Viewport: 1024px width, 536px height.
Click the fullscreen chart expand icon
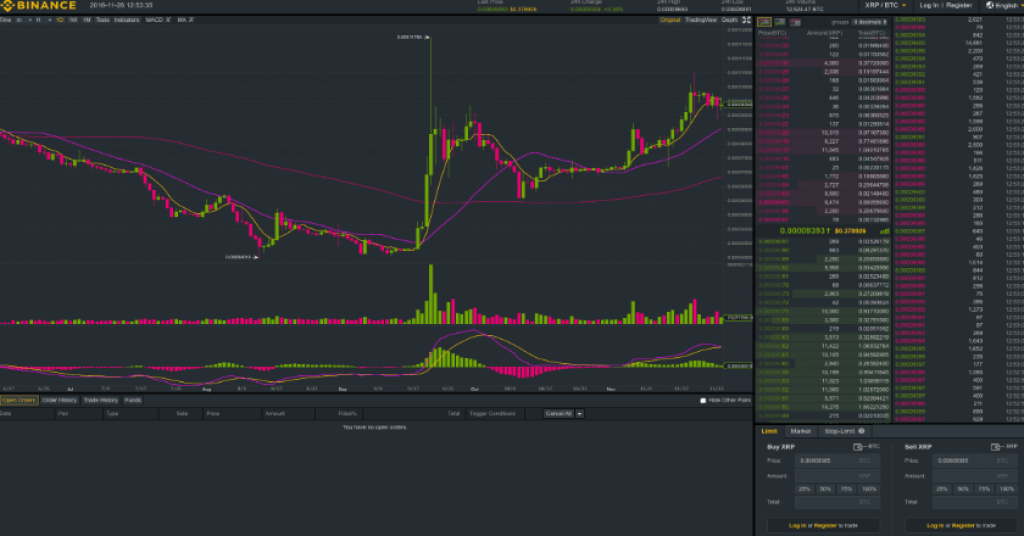coord(746,20)
